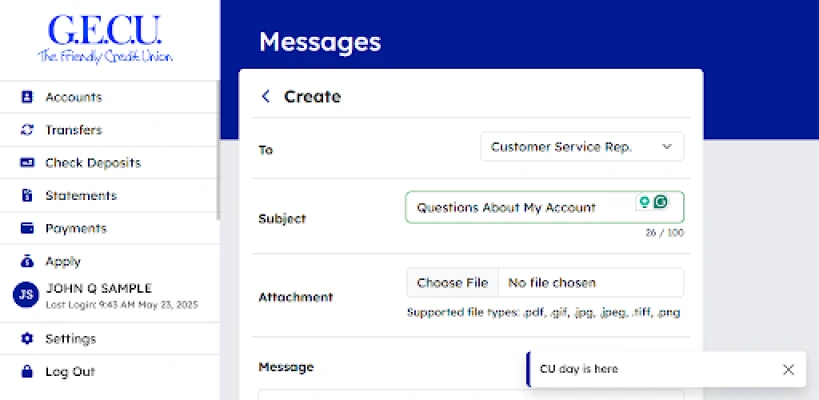Open the Customer Service Rep. recipient dropdown
This screenshot has width=819, height=400.
(582, 147)
